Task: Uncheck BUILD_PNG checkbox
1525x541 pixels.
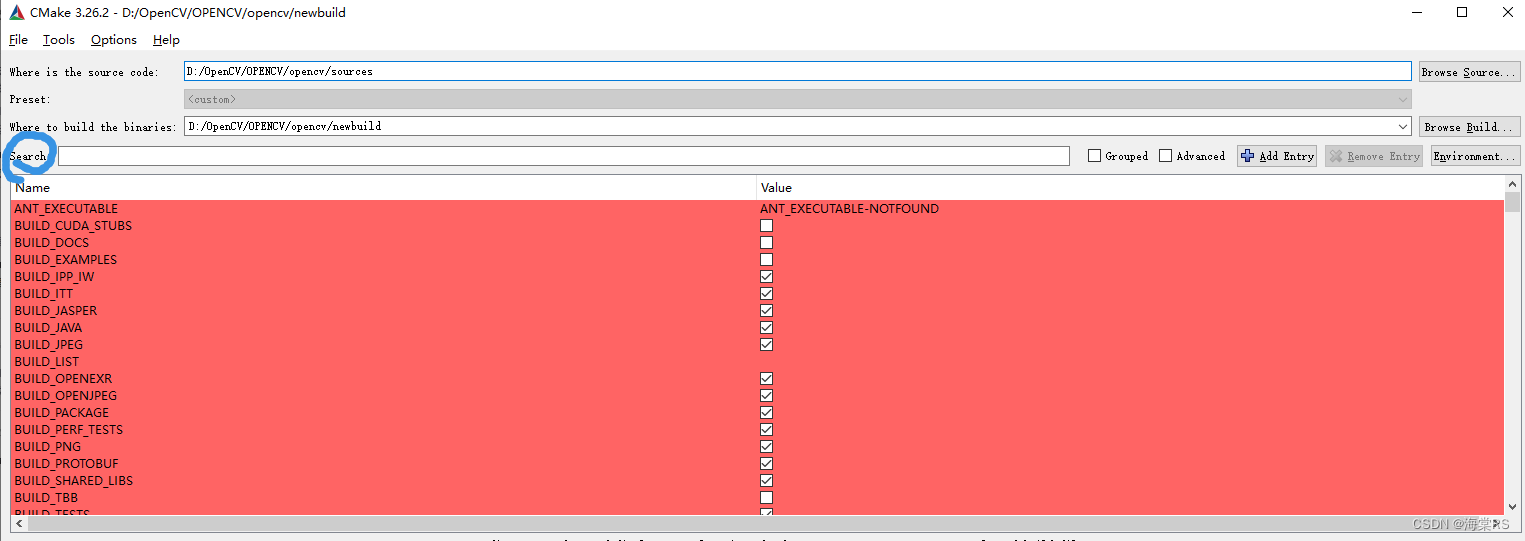Action: pyautogui.click(x=767, y=447)
